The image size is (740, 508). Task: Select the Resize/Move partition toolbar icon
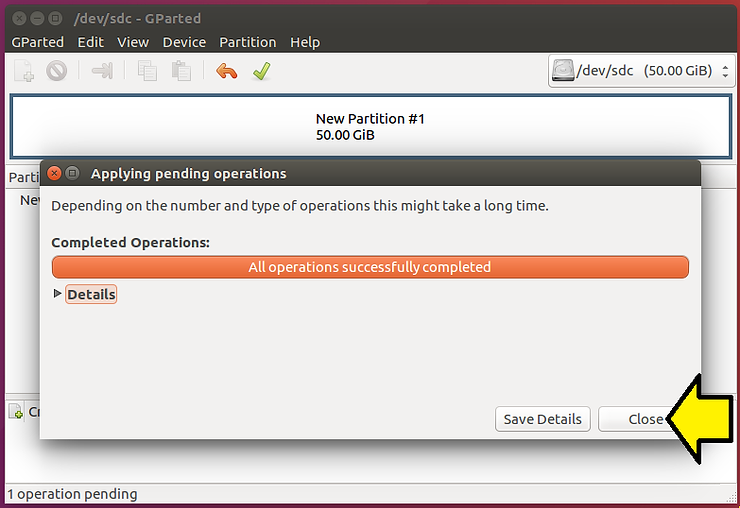(102, 71)
